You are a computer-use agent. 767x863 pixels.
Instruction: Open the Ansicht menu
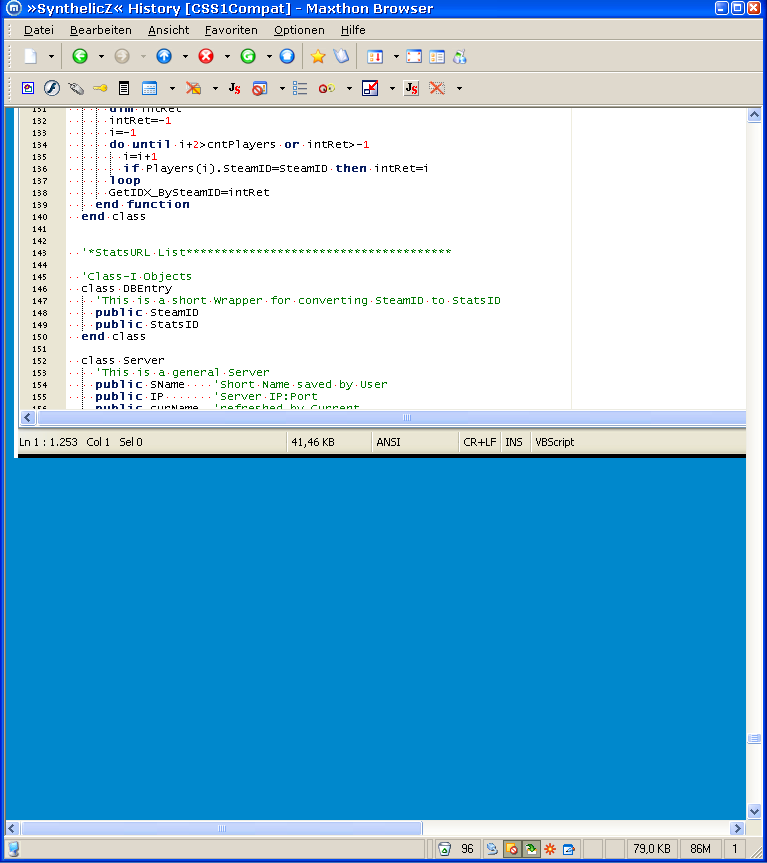[x=168, y=30]
